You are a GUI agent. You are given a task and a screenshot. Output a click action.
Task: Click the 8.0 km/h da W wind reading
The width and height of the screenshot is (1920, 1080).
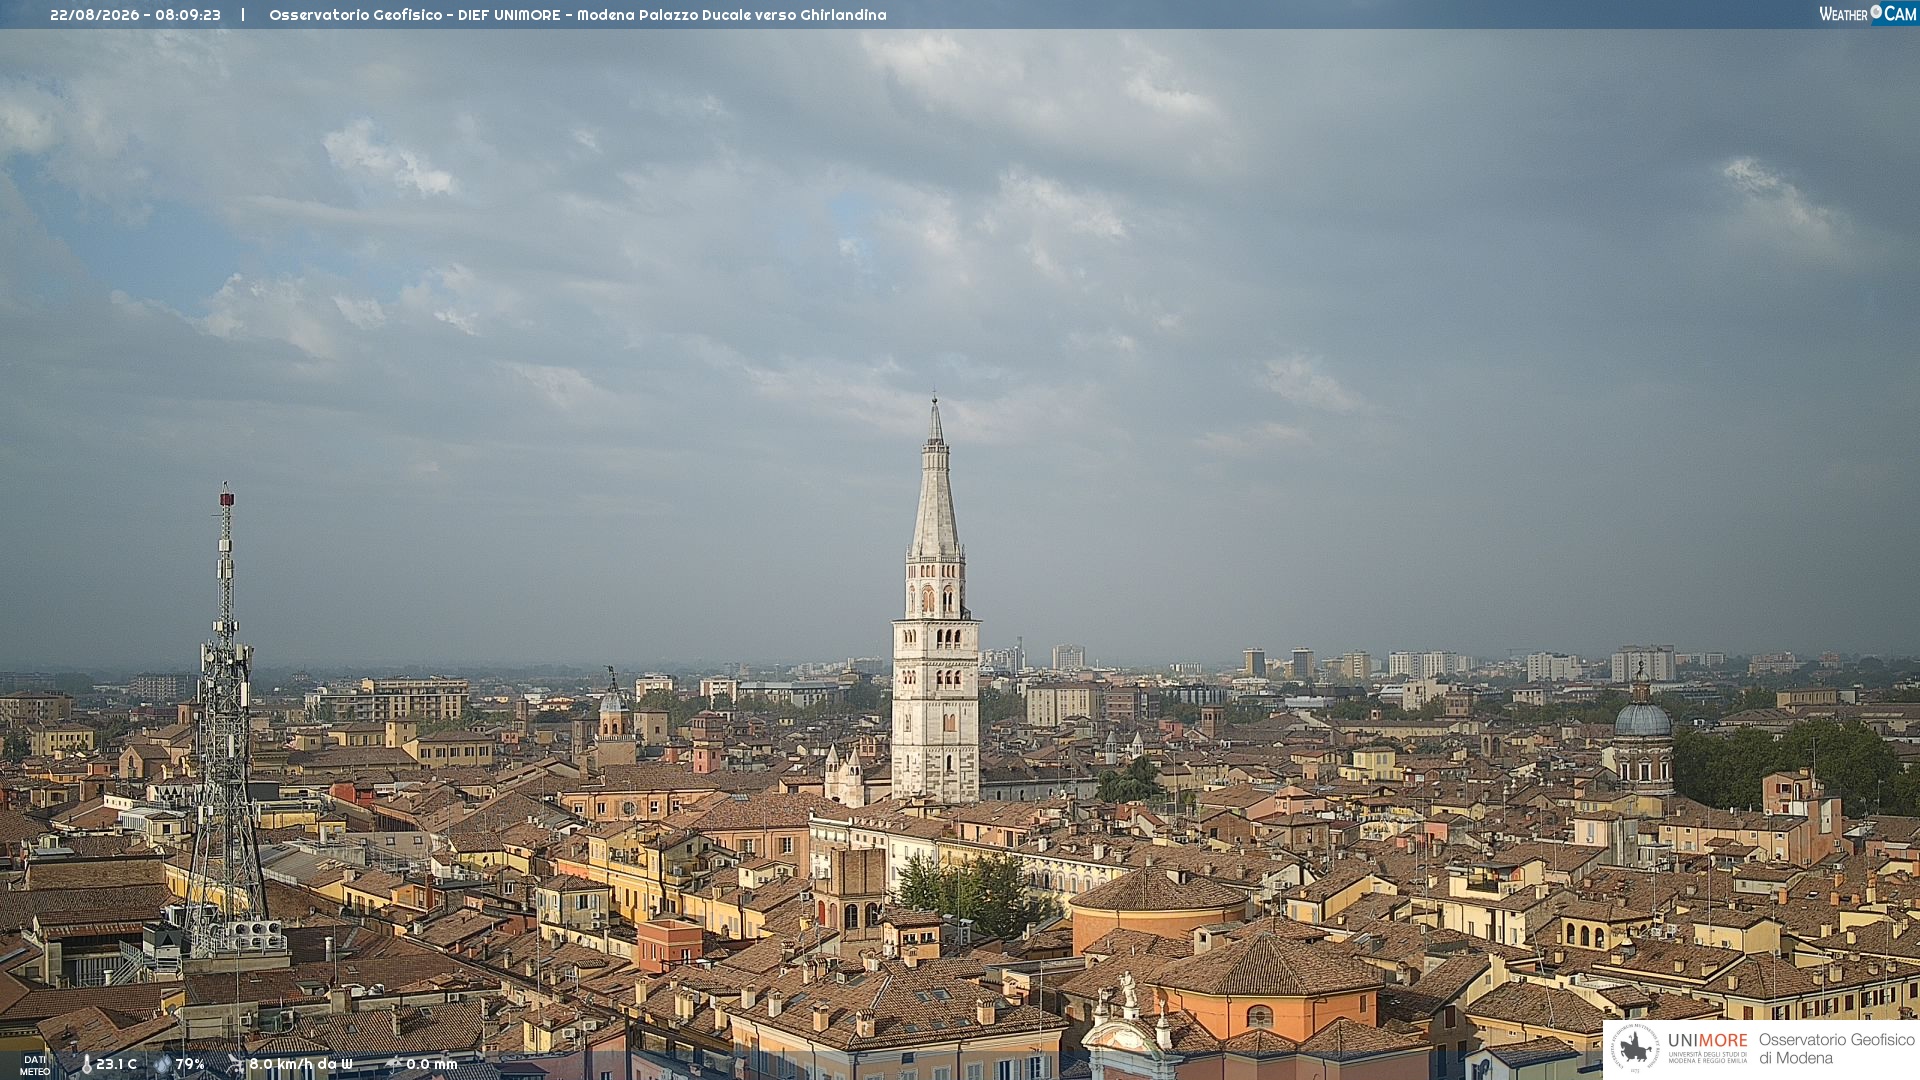(x=301, y=1064)
